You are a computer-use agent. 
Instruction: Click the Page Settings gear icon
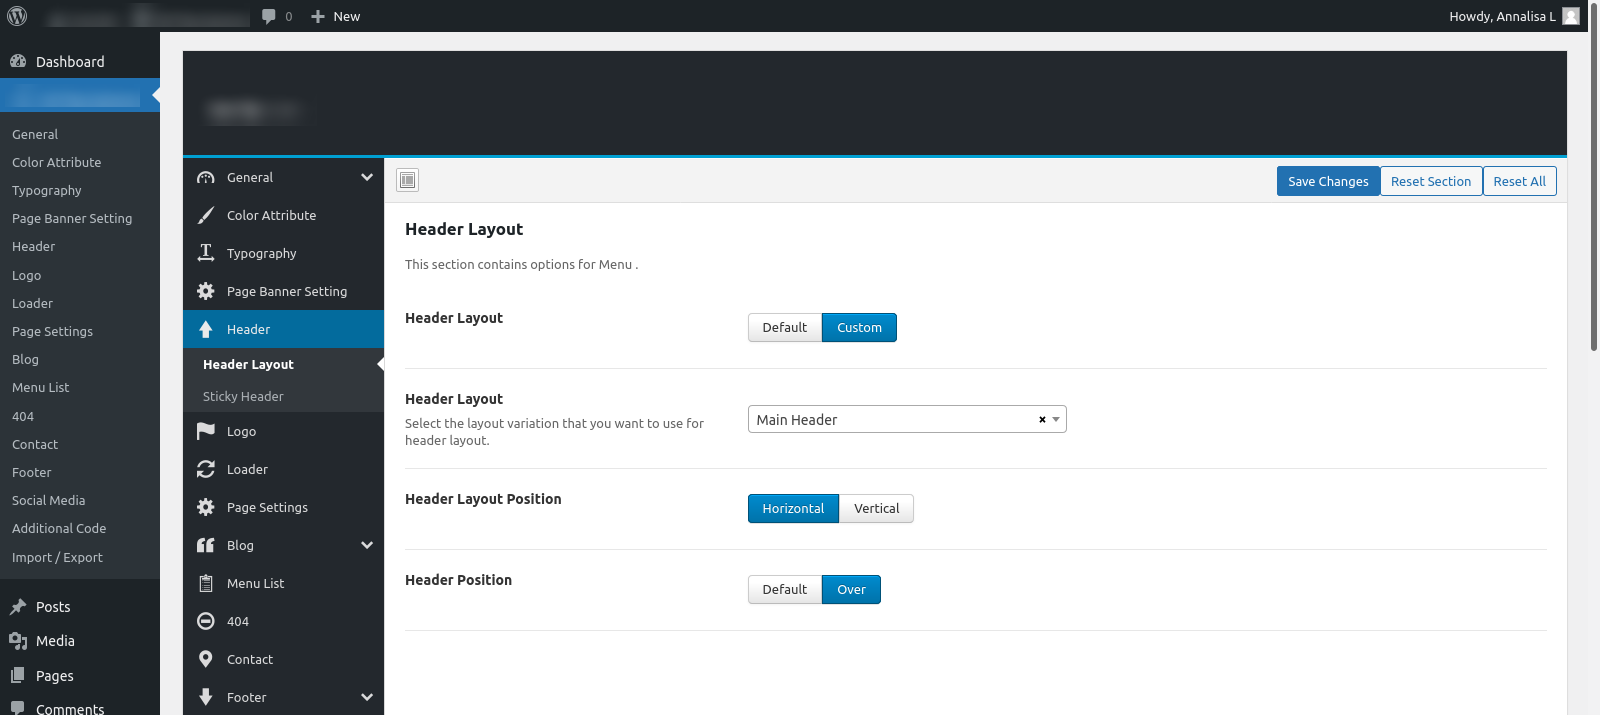click(x=206, y=507)
